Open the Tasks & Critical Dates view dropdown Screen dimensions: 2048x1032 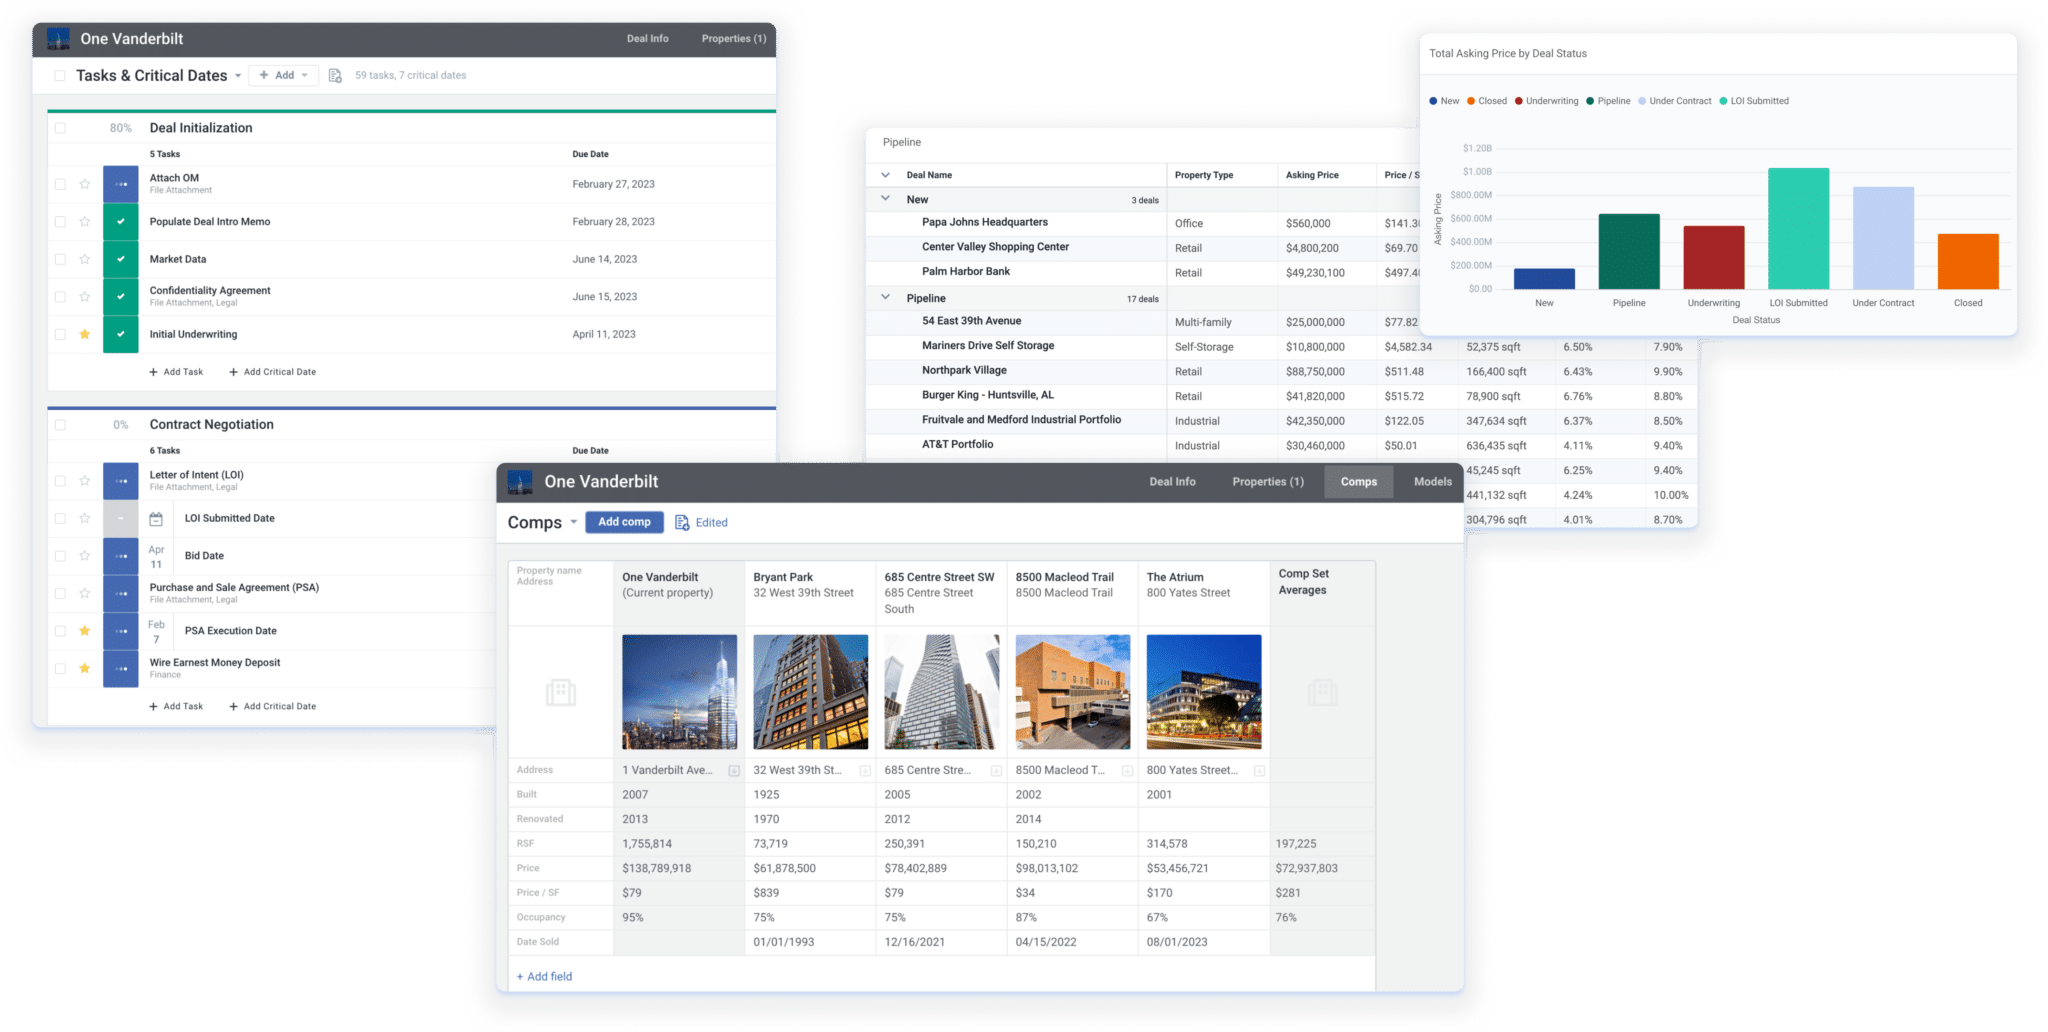(238, 74)
